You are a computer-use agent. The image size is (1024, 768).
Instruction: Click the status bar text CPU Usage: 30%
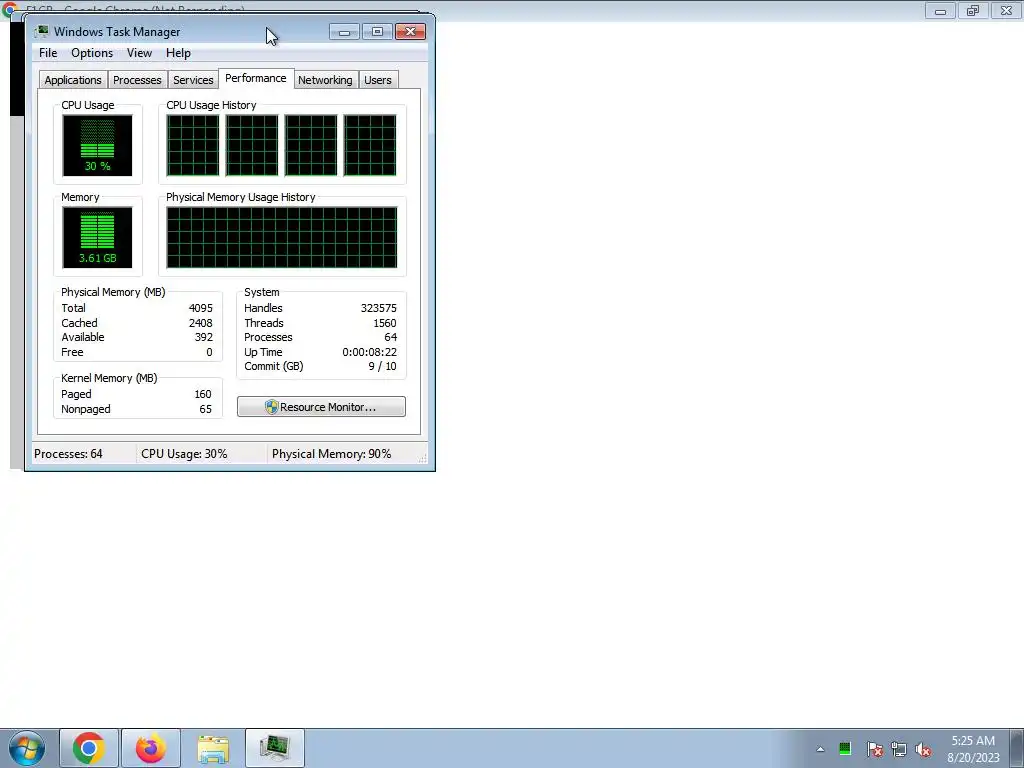pyautogui.click(x=184, y=454)
